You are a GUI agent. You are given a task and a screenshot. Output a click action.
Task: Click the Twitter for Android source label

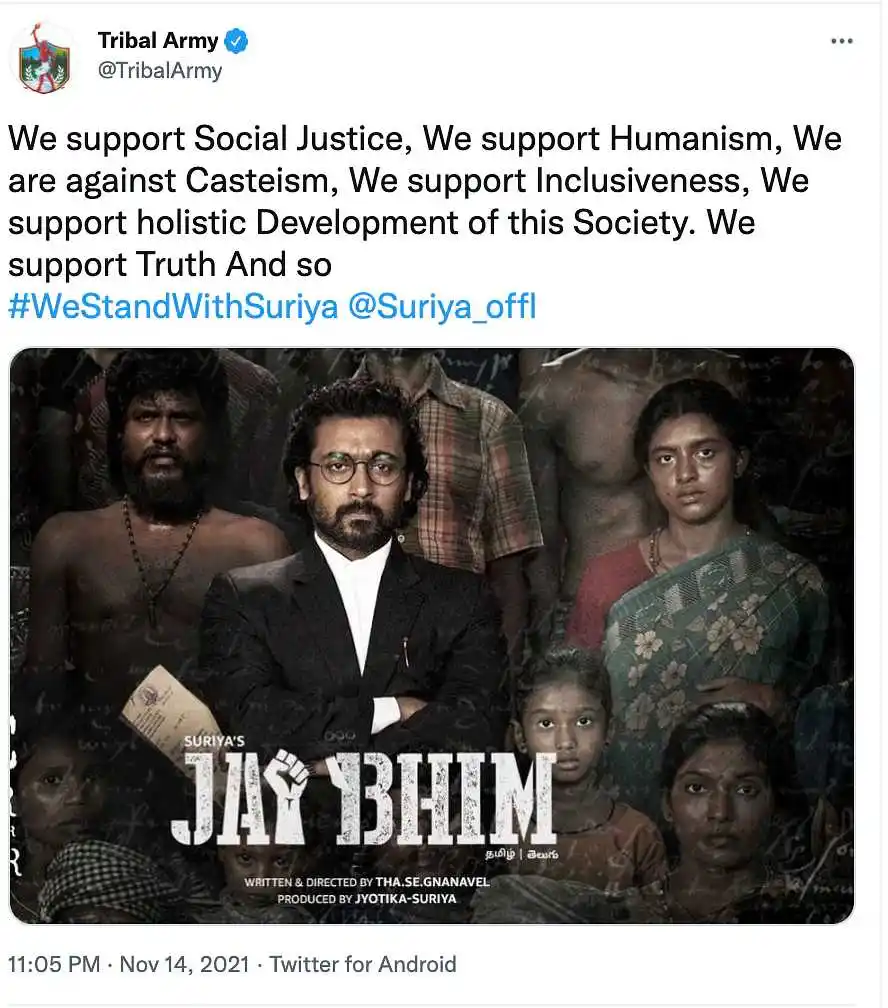(x=363, y=964)
